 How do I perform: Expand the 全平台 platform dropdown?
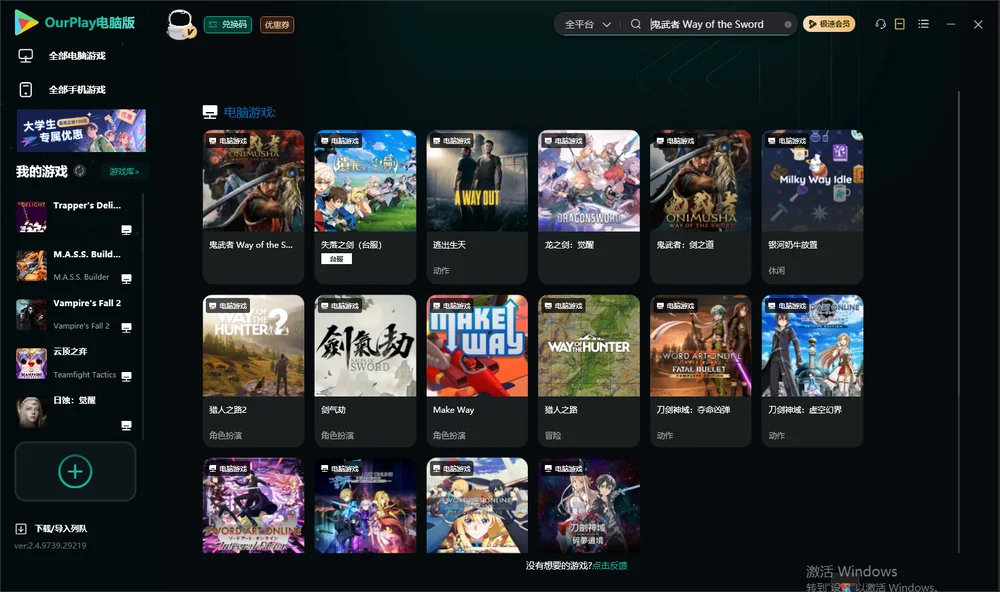tap(587, 24)
